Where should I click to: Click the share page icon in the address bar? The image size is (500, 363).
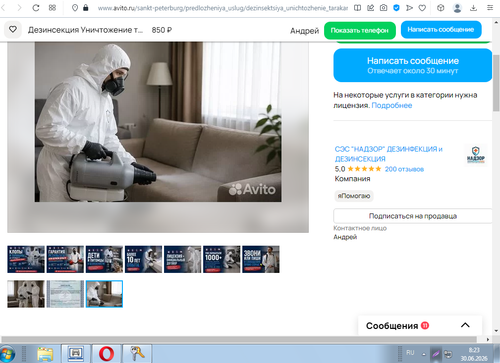370,8
